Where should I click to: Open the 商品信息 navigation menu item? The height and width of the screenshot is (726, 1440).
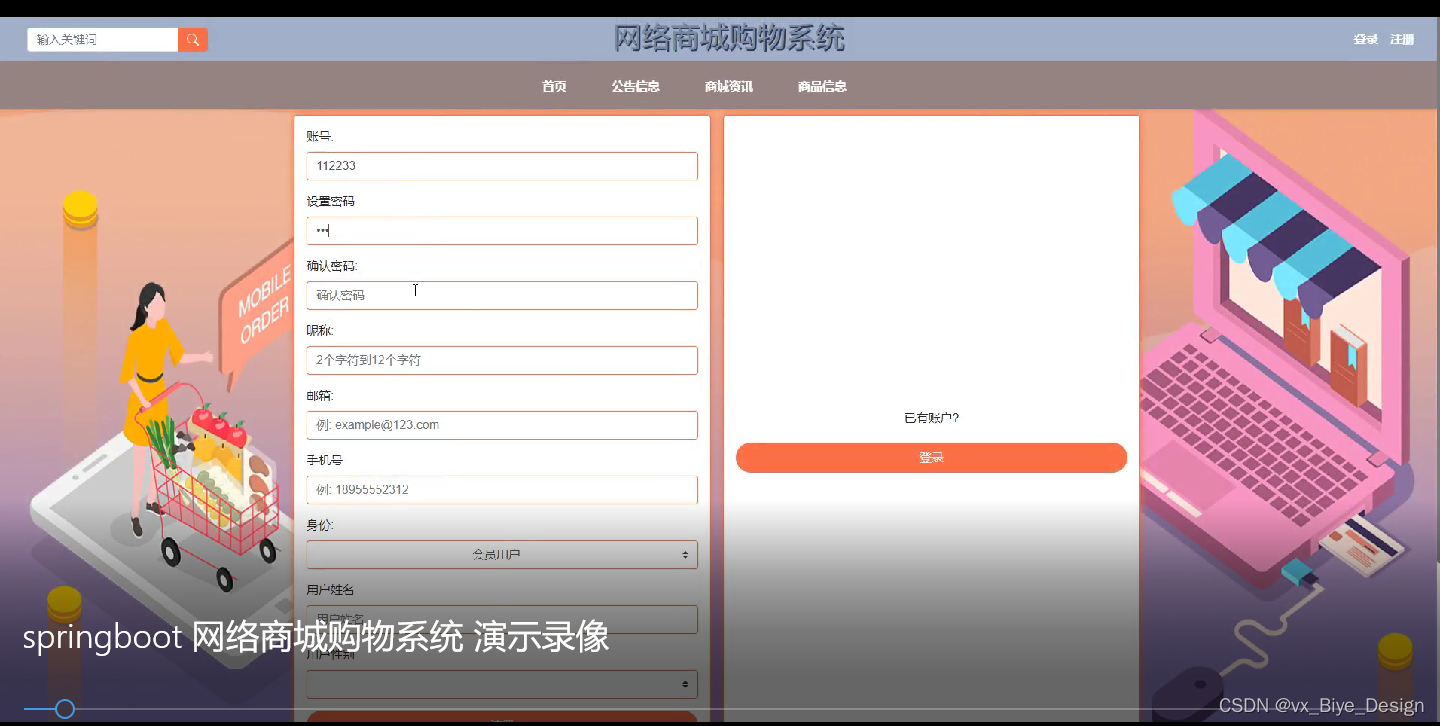pyautogui.click(x=822, y=86)
